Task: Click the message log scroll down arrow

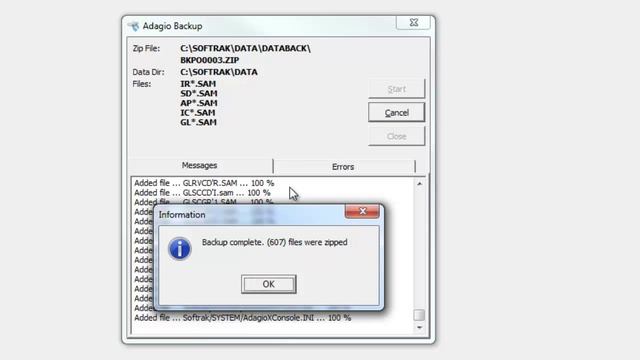Action: (x=419, y=327)
